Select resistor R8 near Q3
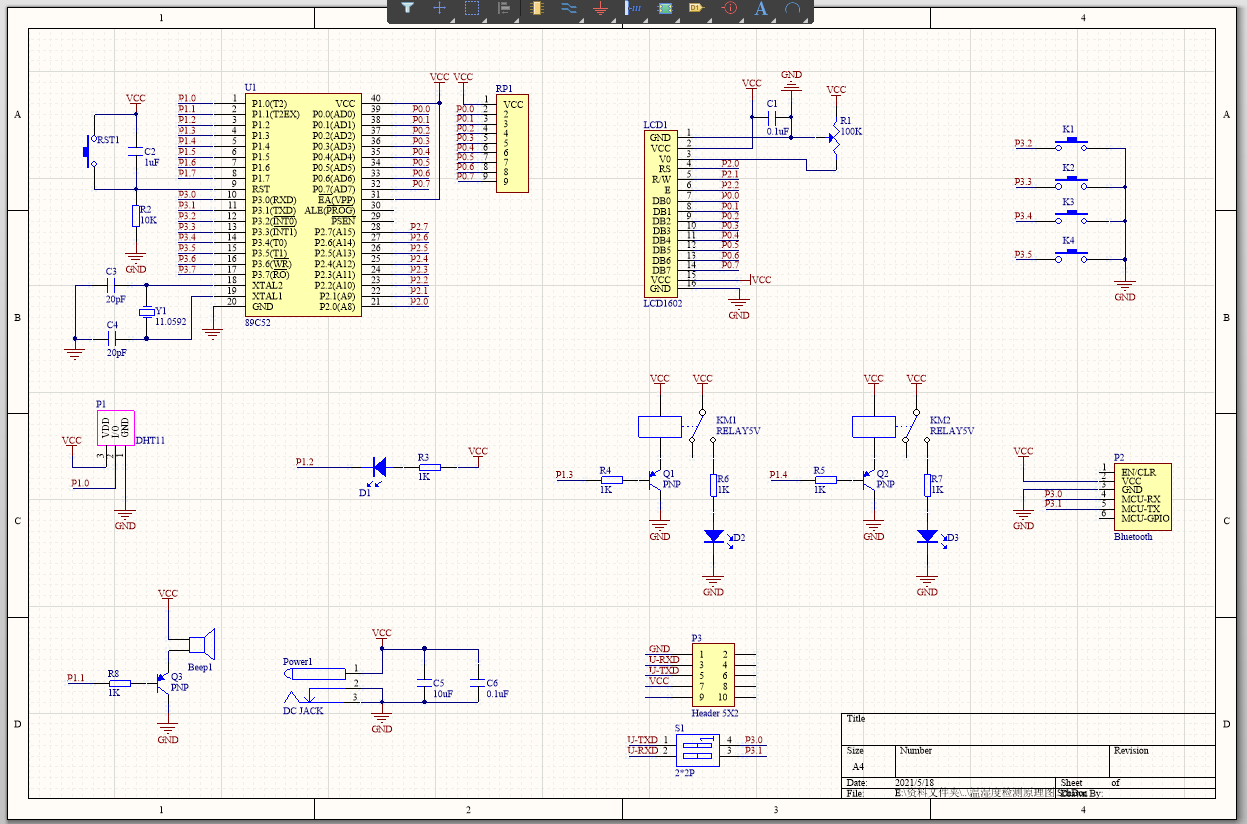The width and height of the screenshot is (1247, 824). coord(119,684)
